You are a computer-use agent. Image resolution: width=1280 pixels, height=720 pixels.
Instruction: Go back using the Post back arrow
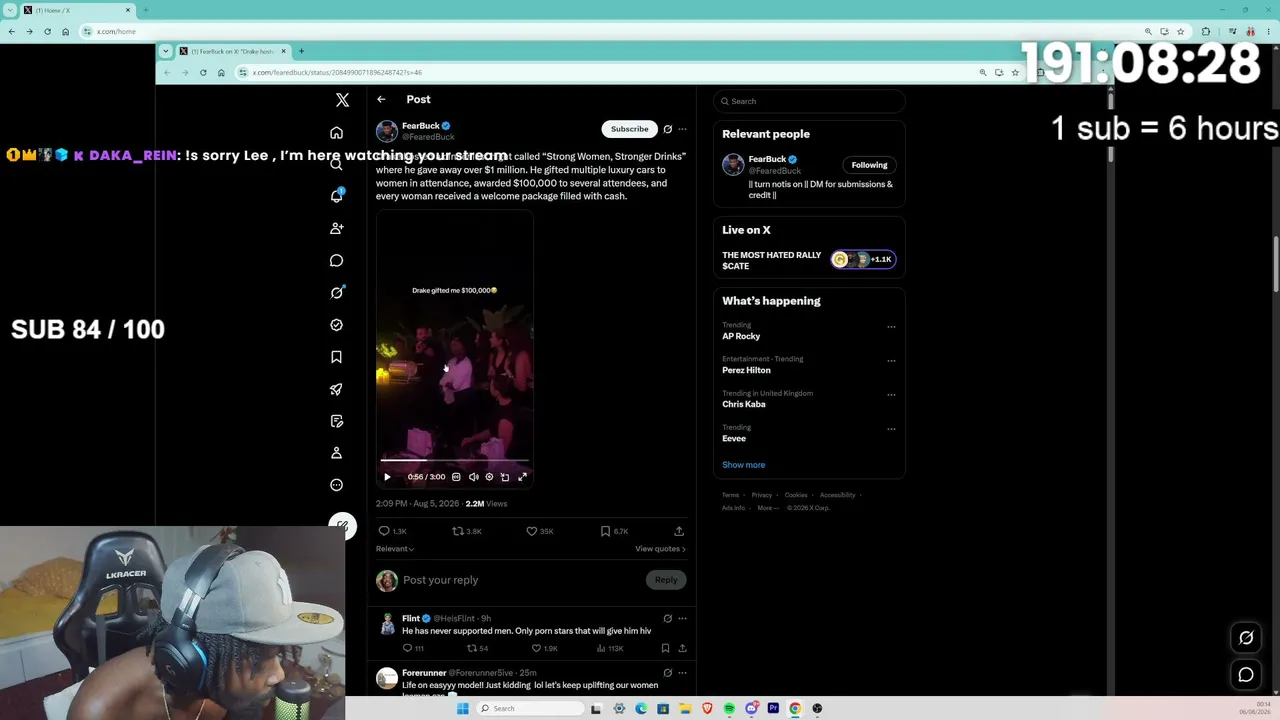tap(381, 99)
